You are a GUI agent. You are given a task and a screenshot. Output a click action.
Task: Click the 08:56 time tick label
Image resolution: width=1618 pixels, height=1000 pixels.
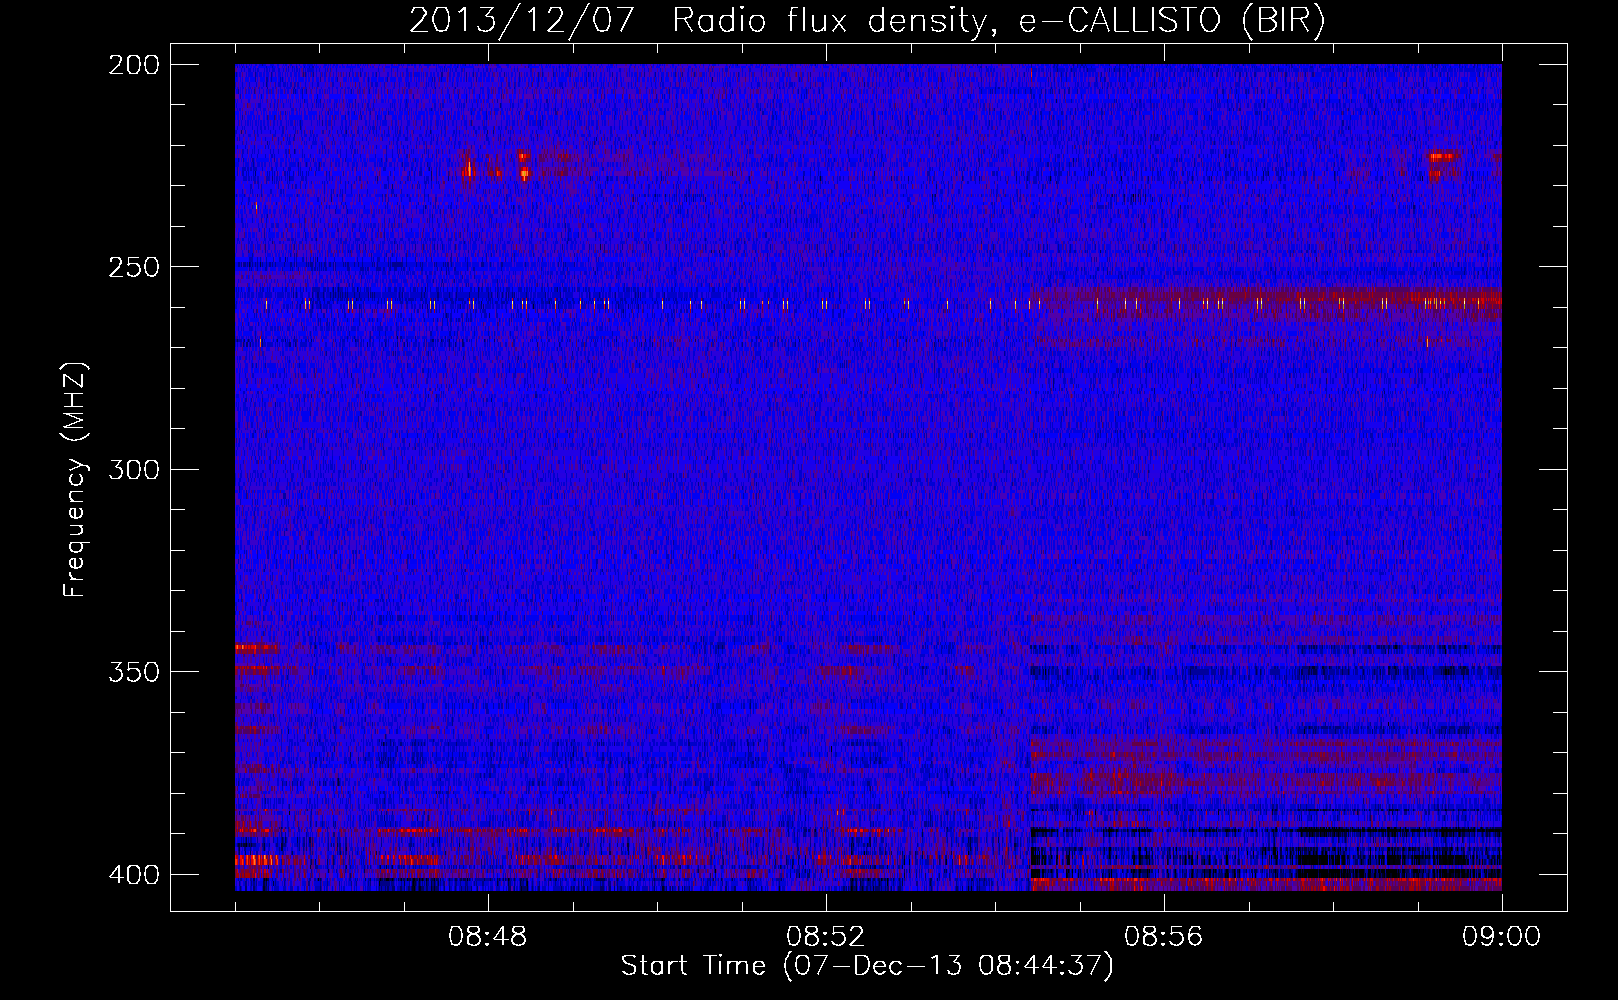pos(1164,937)
